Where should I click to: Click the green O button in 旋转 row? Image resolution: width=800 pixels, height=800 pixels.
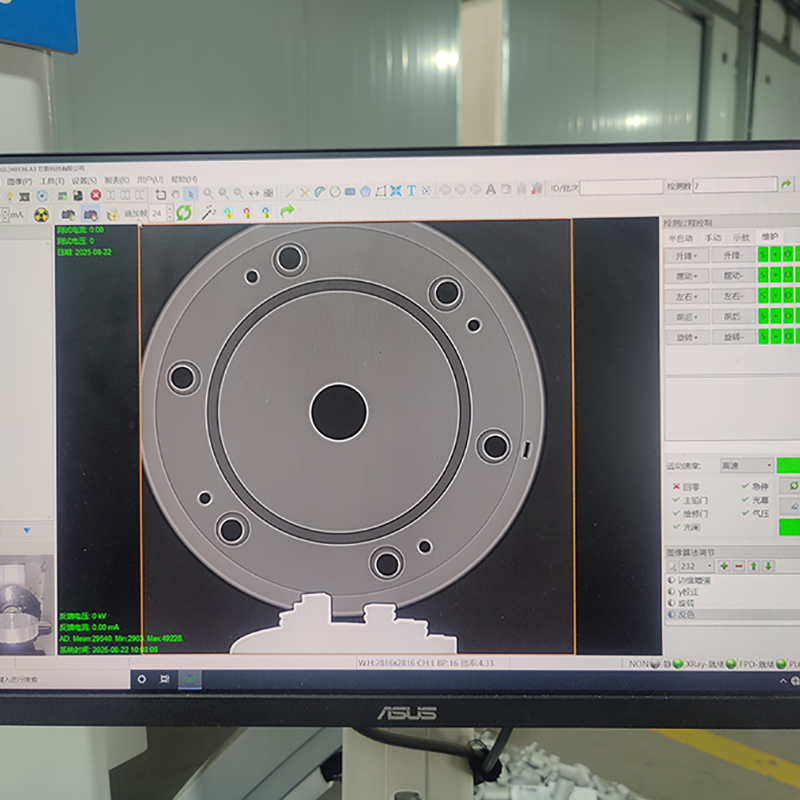point(788,336)
